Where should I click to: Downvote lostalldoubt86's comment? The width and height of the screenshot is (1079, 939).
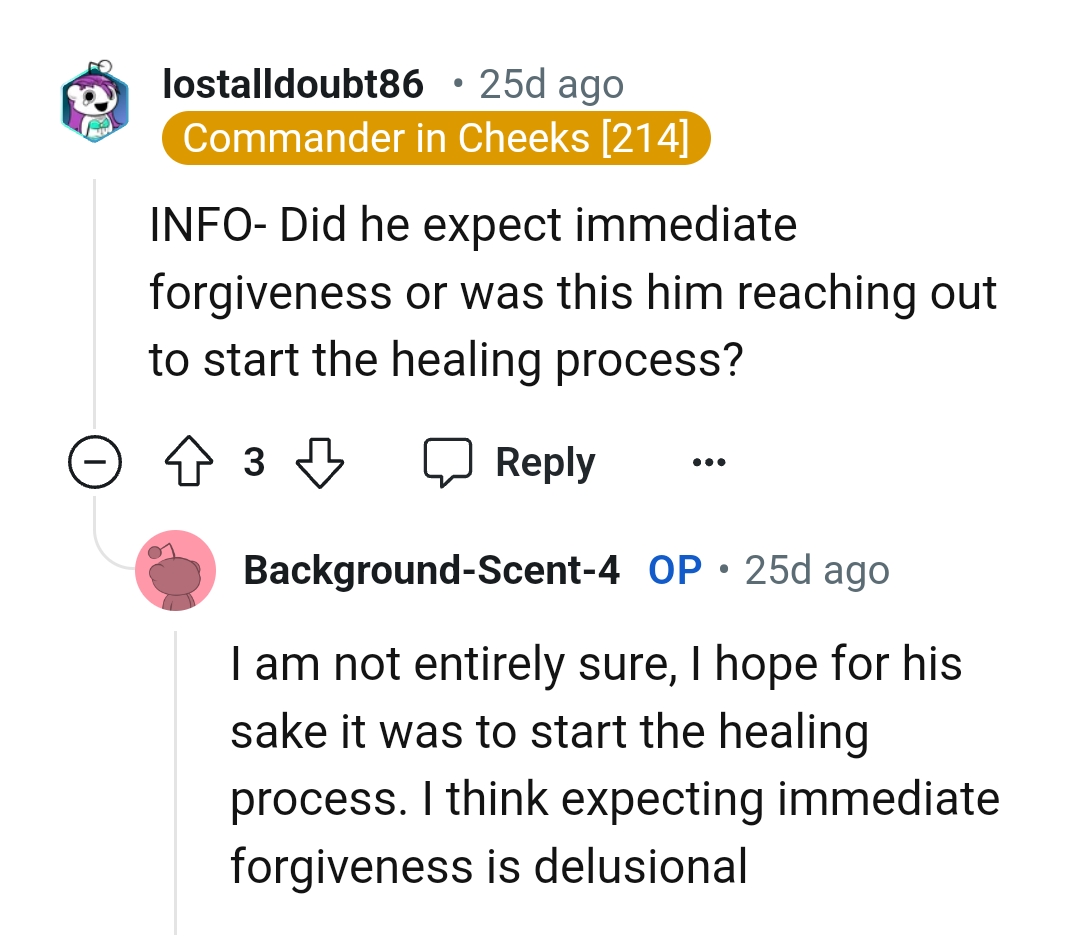(320, 461)
